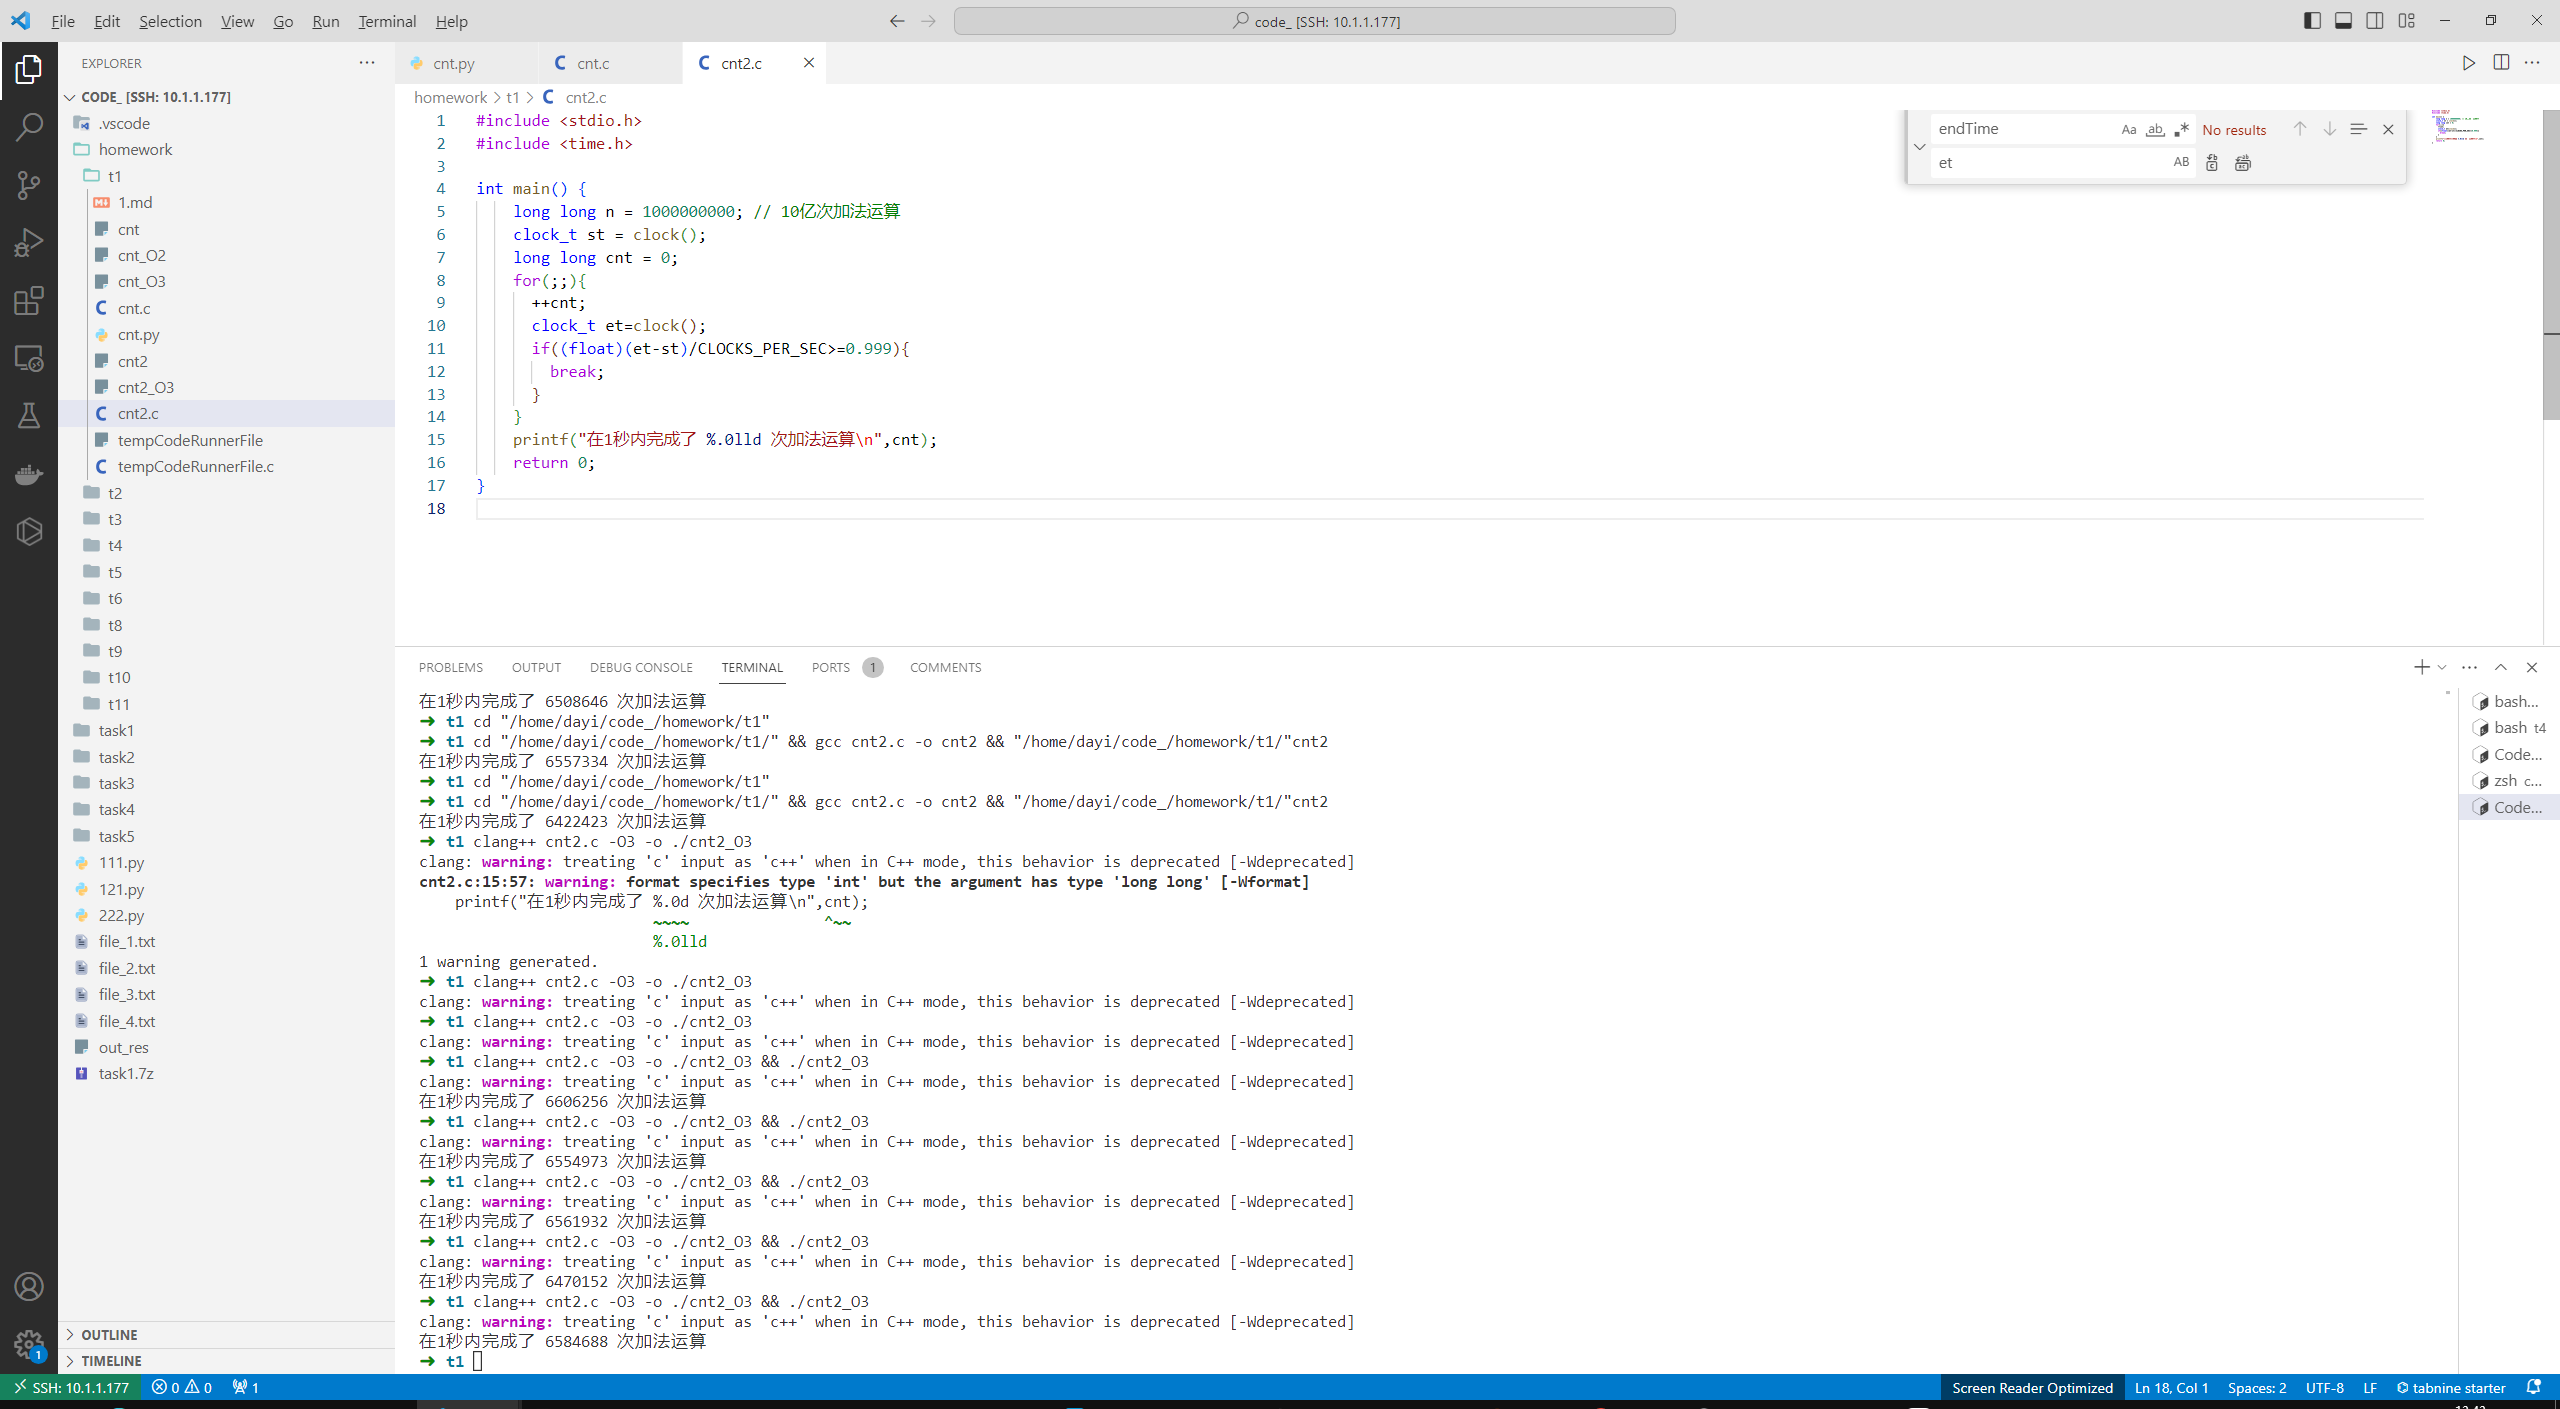The image size is (2560, 1409).
Task: Collapse the replace row in find widget
Action: 1919,146
